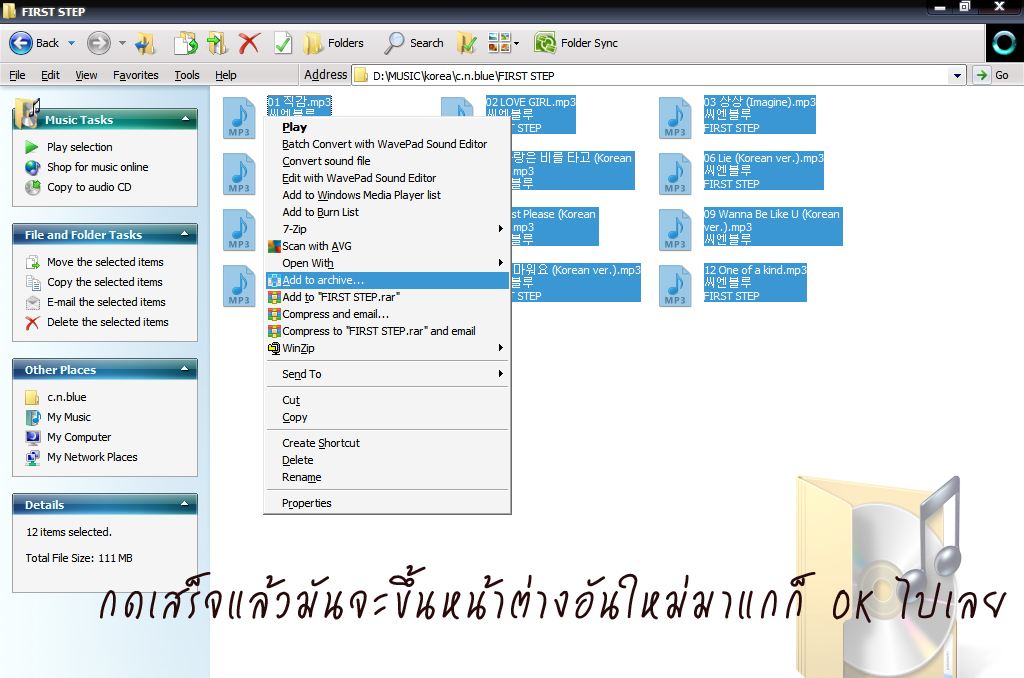Expand the Send To submenu
Screen dimensions: 1024x678
tap(387, 374)
